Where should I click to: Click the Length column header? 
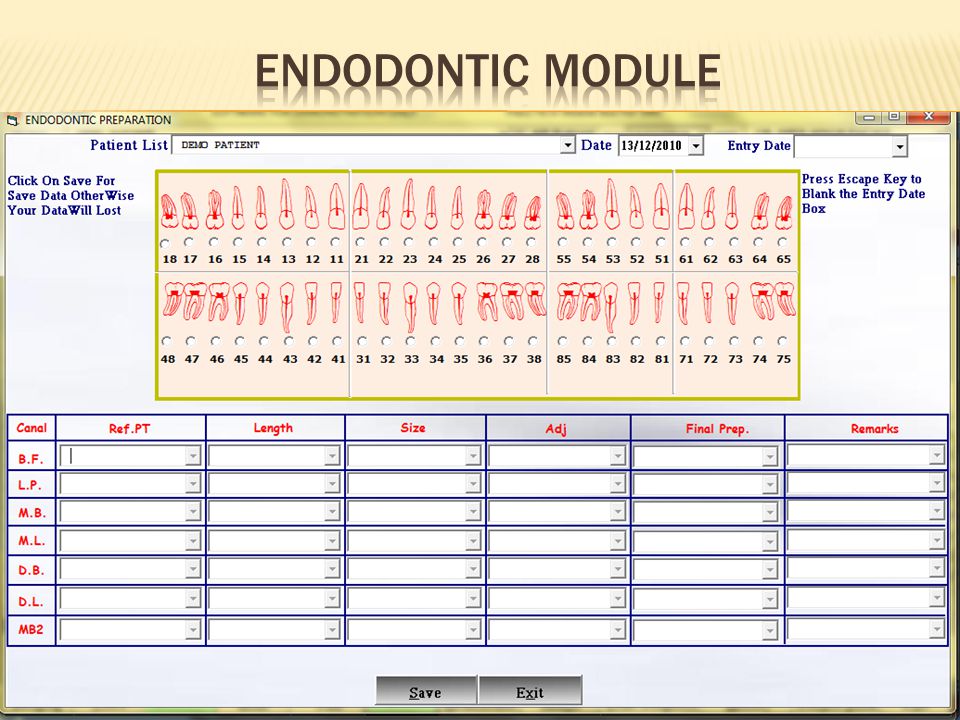pyautogui.click(x=274, y=428)
